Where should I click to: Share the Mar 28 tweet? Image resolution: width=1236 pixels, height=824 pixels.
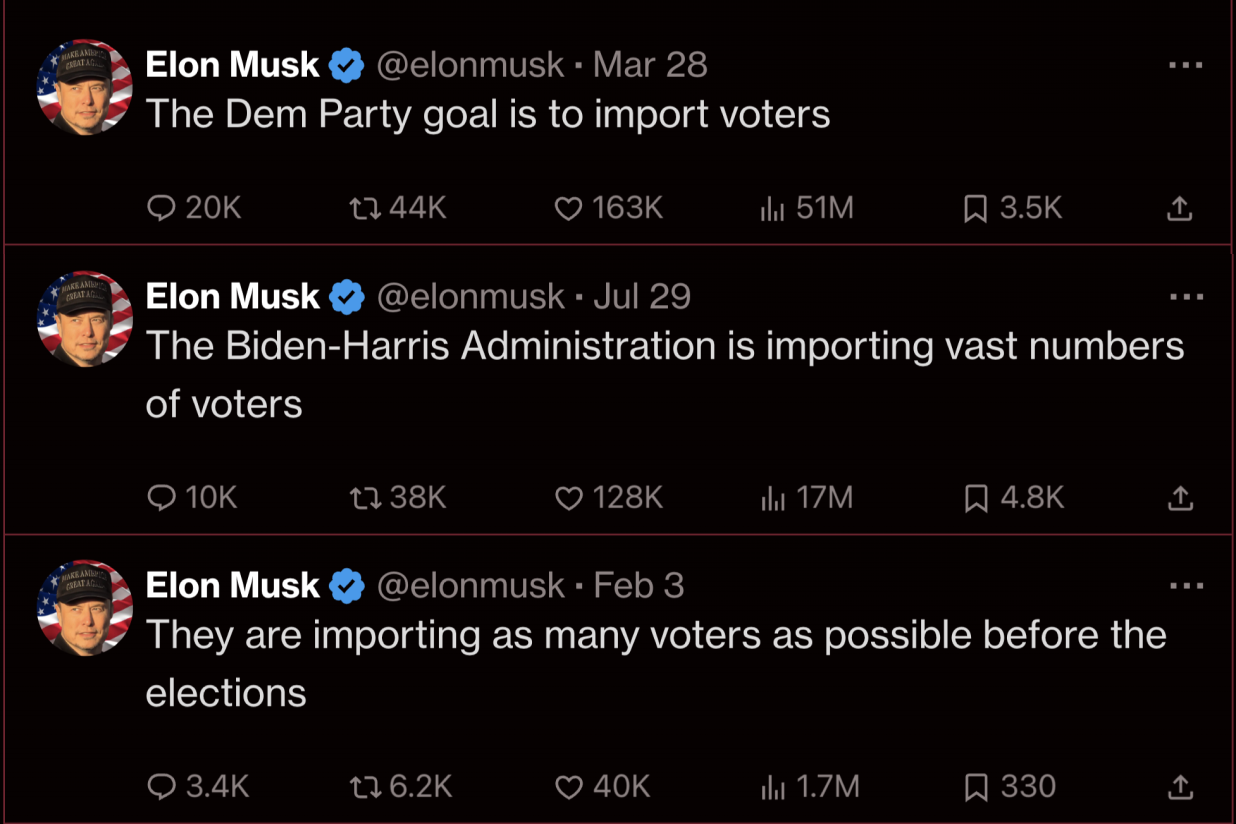pyautogui.click(x=1180, y=208)
